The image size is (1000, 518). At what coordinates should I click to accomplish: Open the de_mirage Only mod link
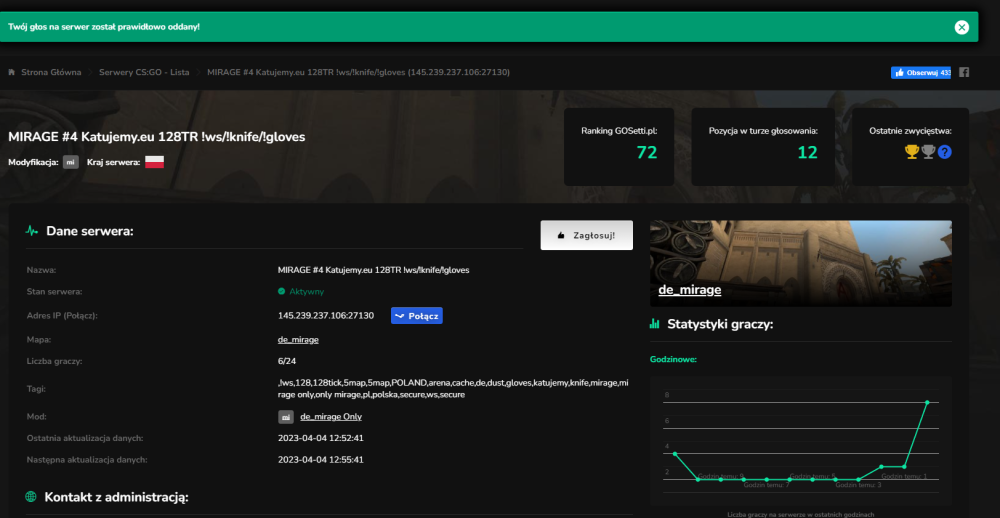[x=331, y=417]
